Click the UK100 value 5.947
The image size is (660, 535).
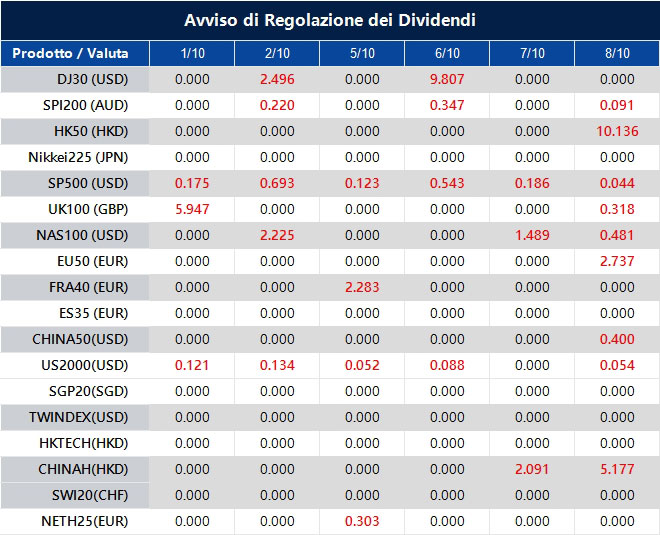click(x=192, y=209)
